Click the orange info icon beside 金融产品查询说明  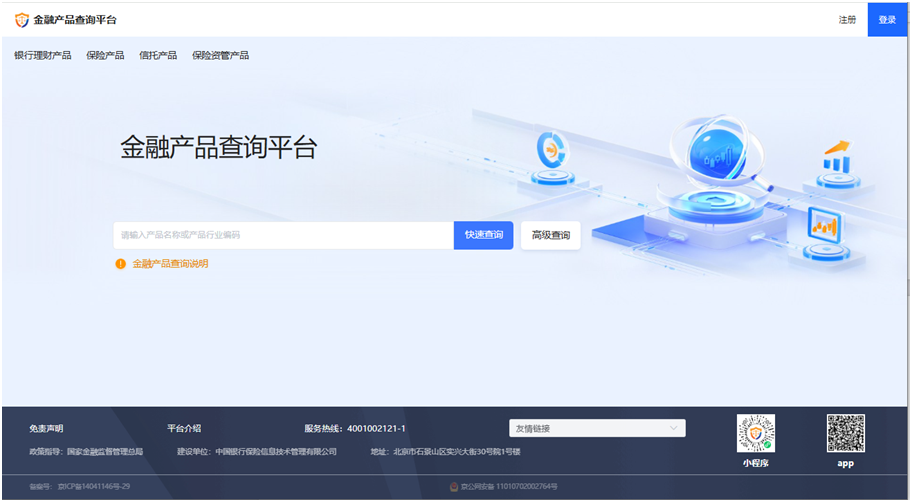(120, 264)
